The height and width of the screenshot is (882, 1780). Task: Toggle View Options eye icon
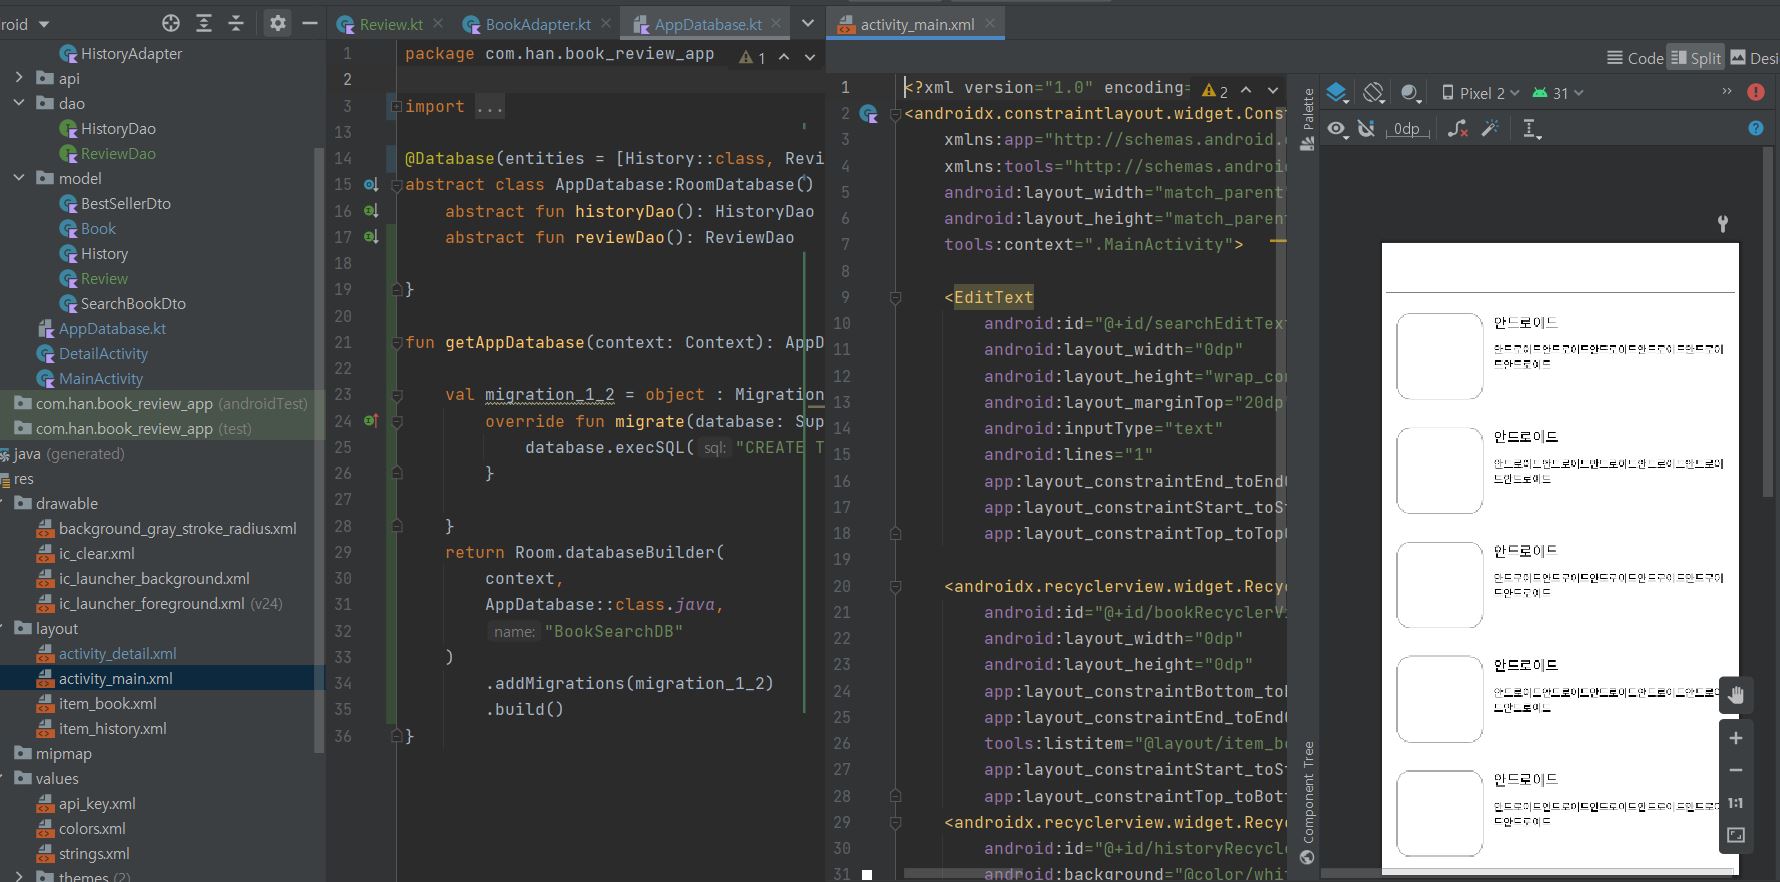[1337, 128]
